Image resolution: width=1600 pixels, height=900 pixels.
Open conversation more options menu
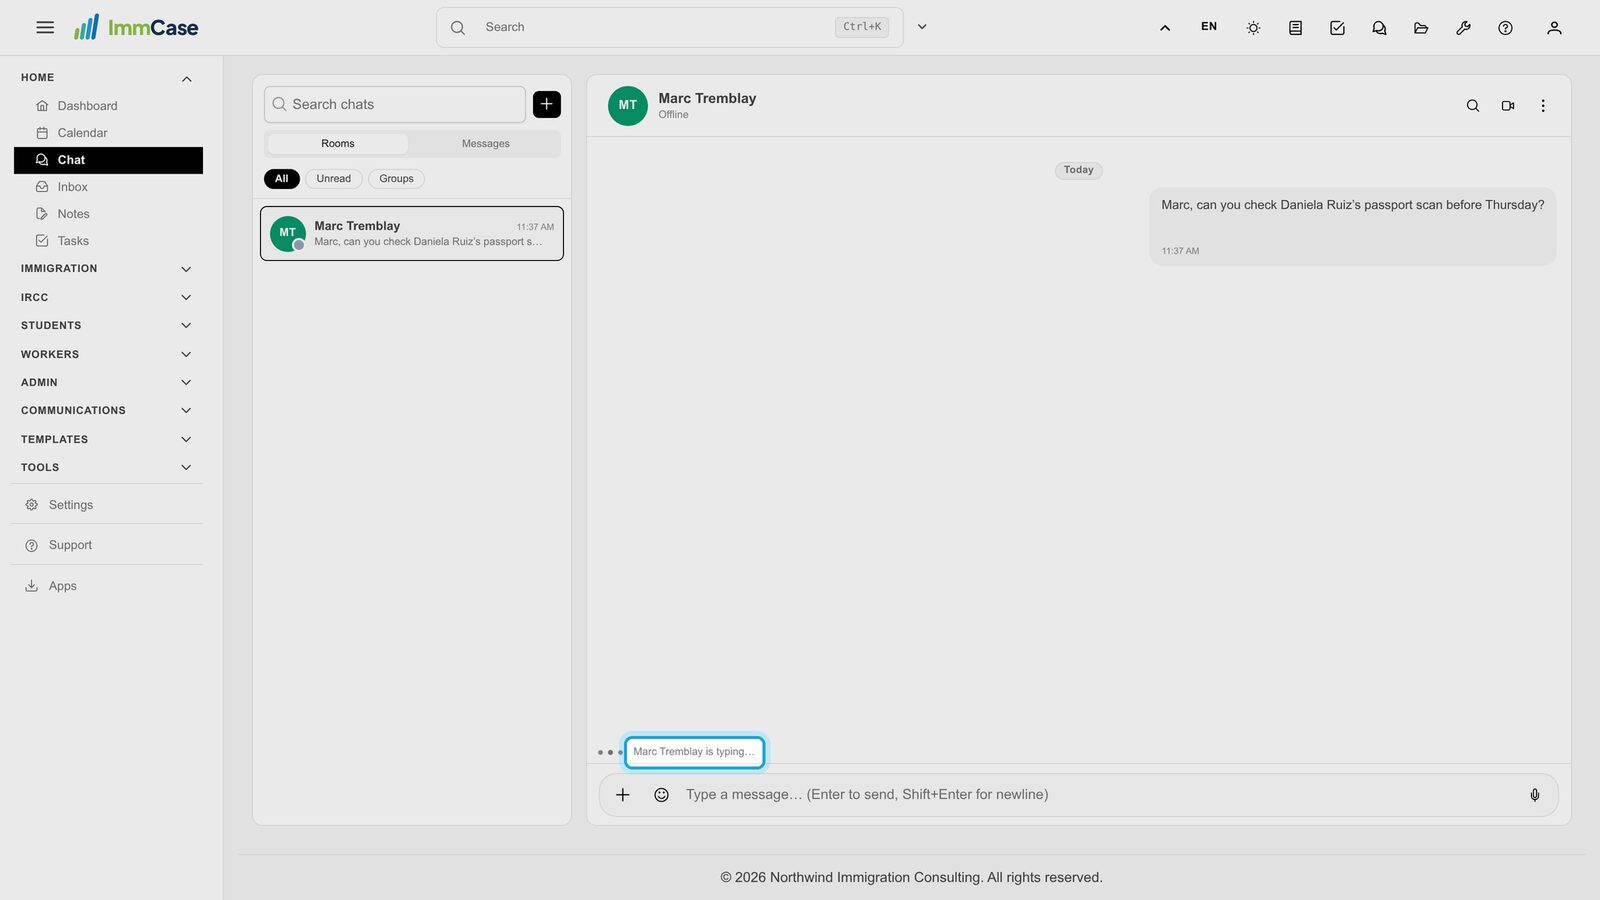pyautogui.click(x=1543, y=106)
